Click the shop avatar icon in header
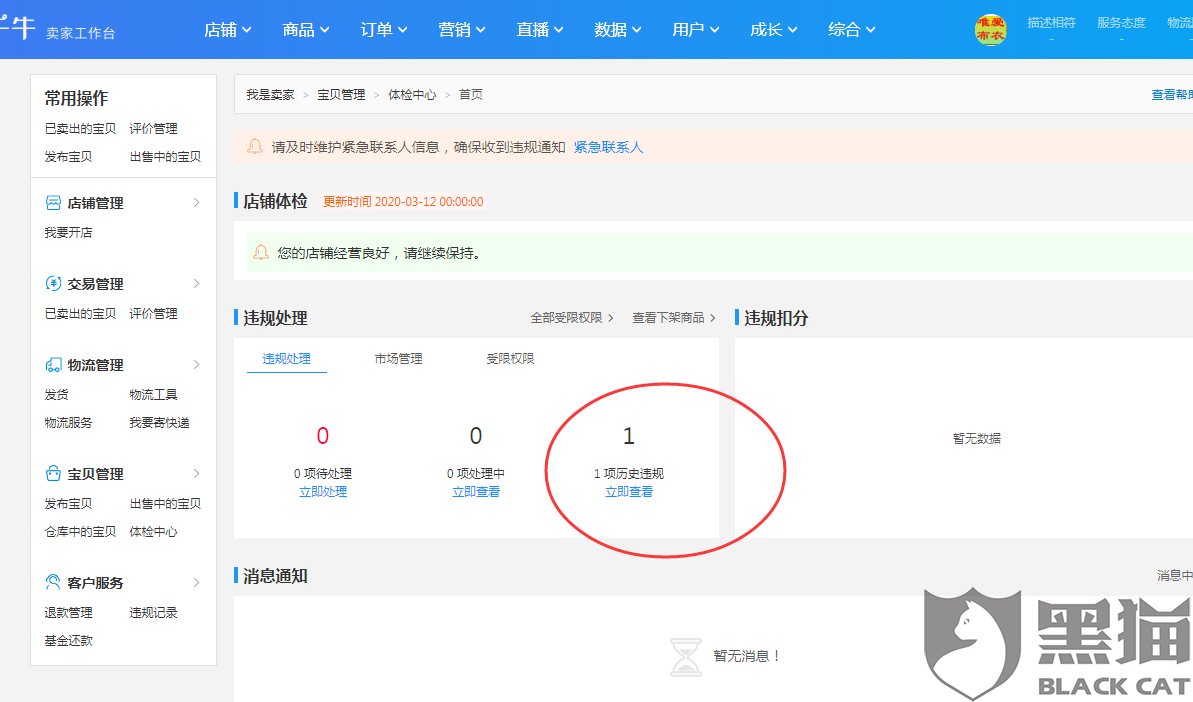The image size is (1193, 702). pos(990,30)
